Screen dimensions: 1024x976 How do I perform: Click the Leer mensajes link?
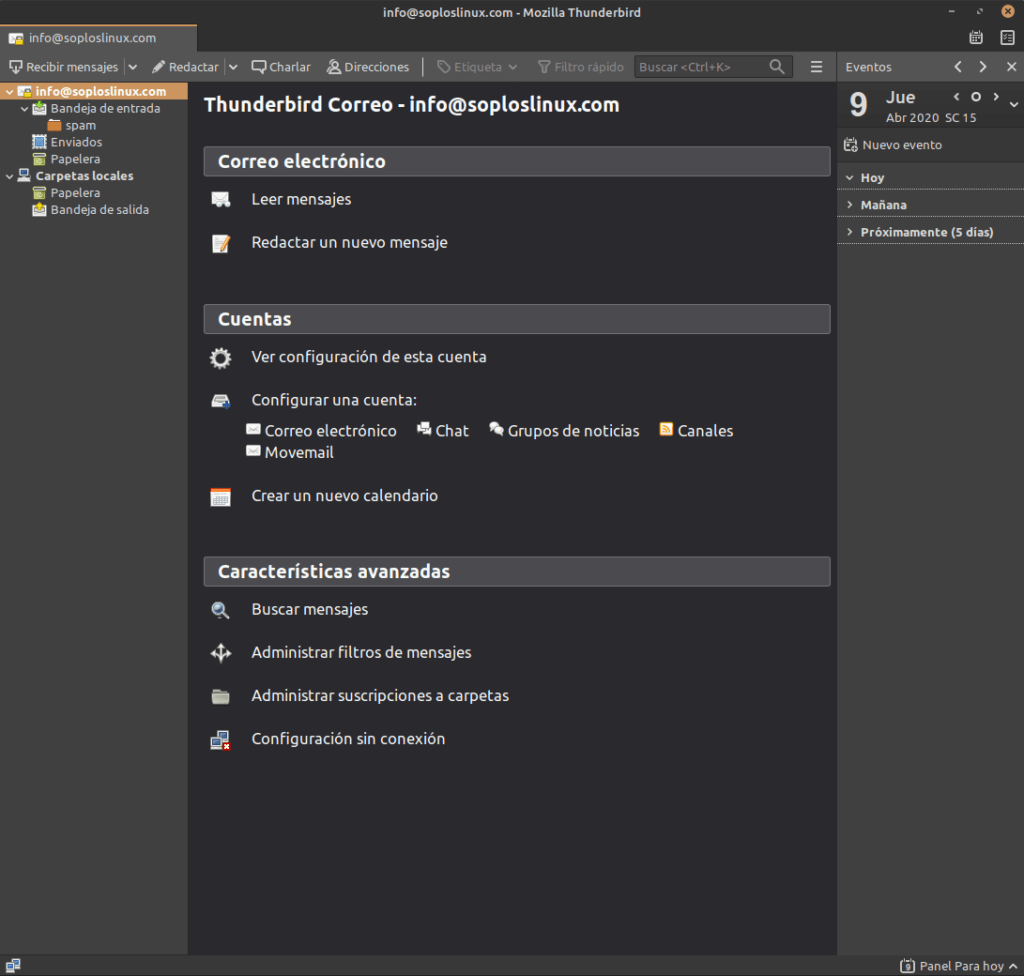[301, 199]
